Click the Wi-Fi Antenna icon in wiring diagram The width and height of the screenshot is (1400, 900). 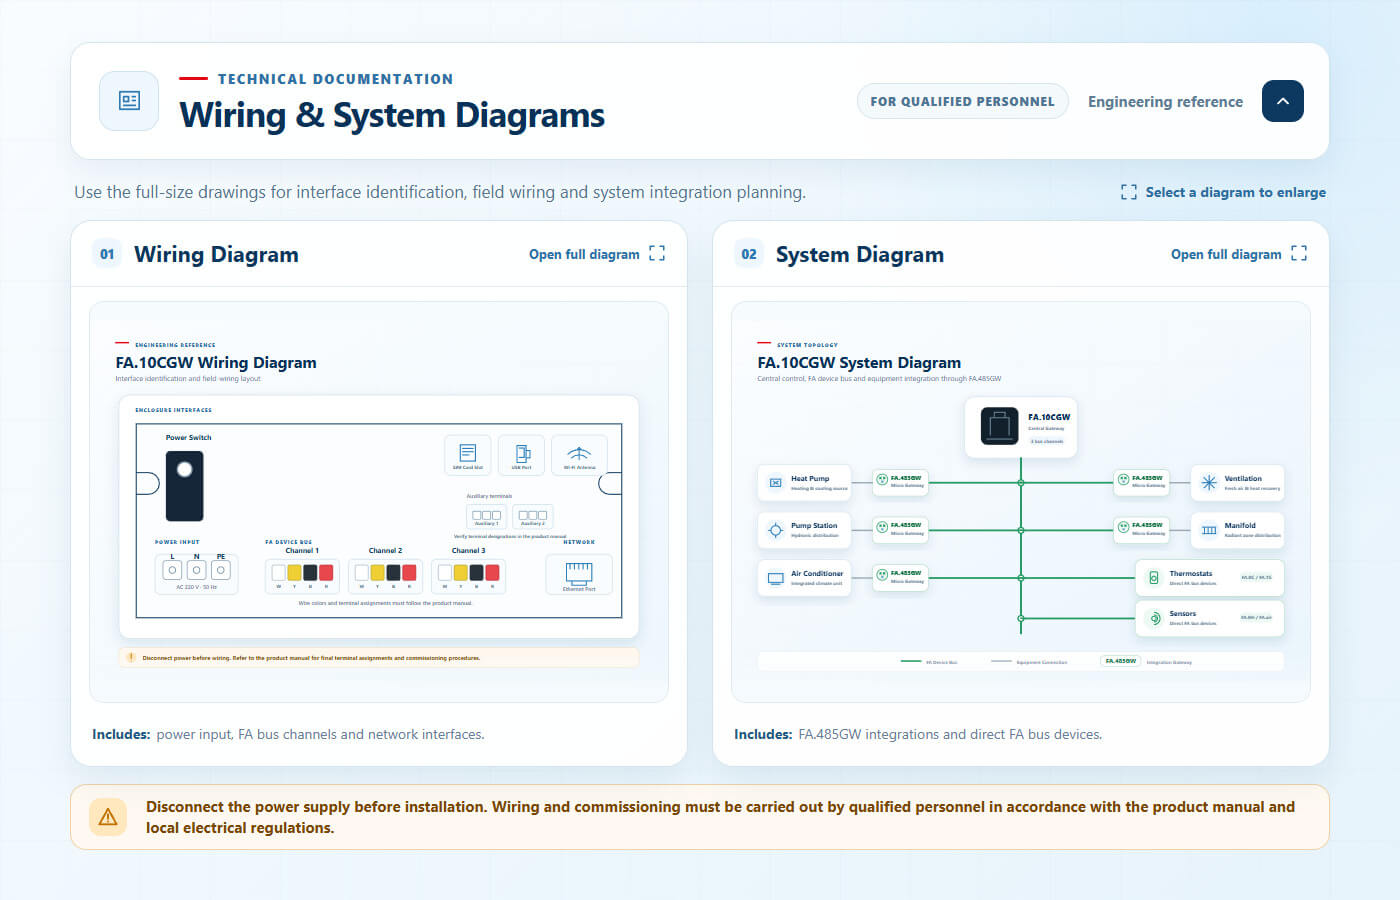click(x=579, y=453)
